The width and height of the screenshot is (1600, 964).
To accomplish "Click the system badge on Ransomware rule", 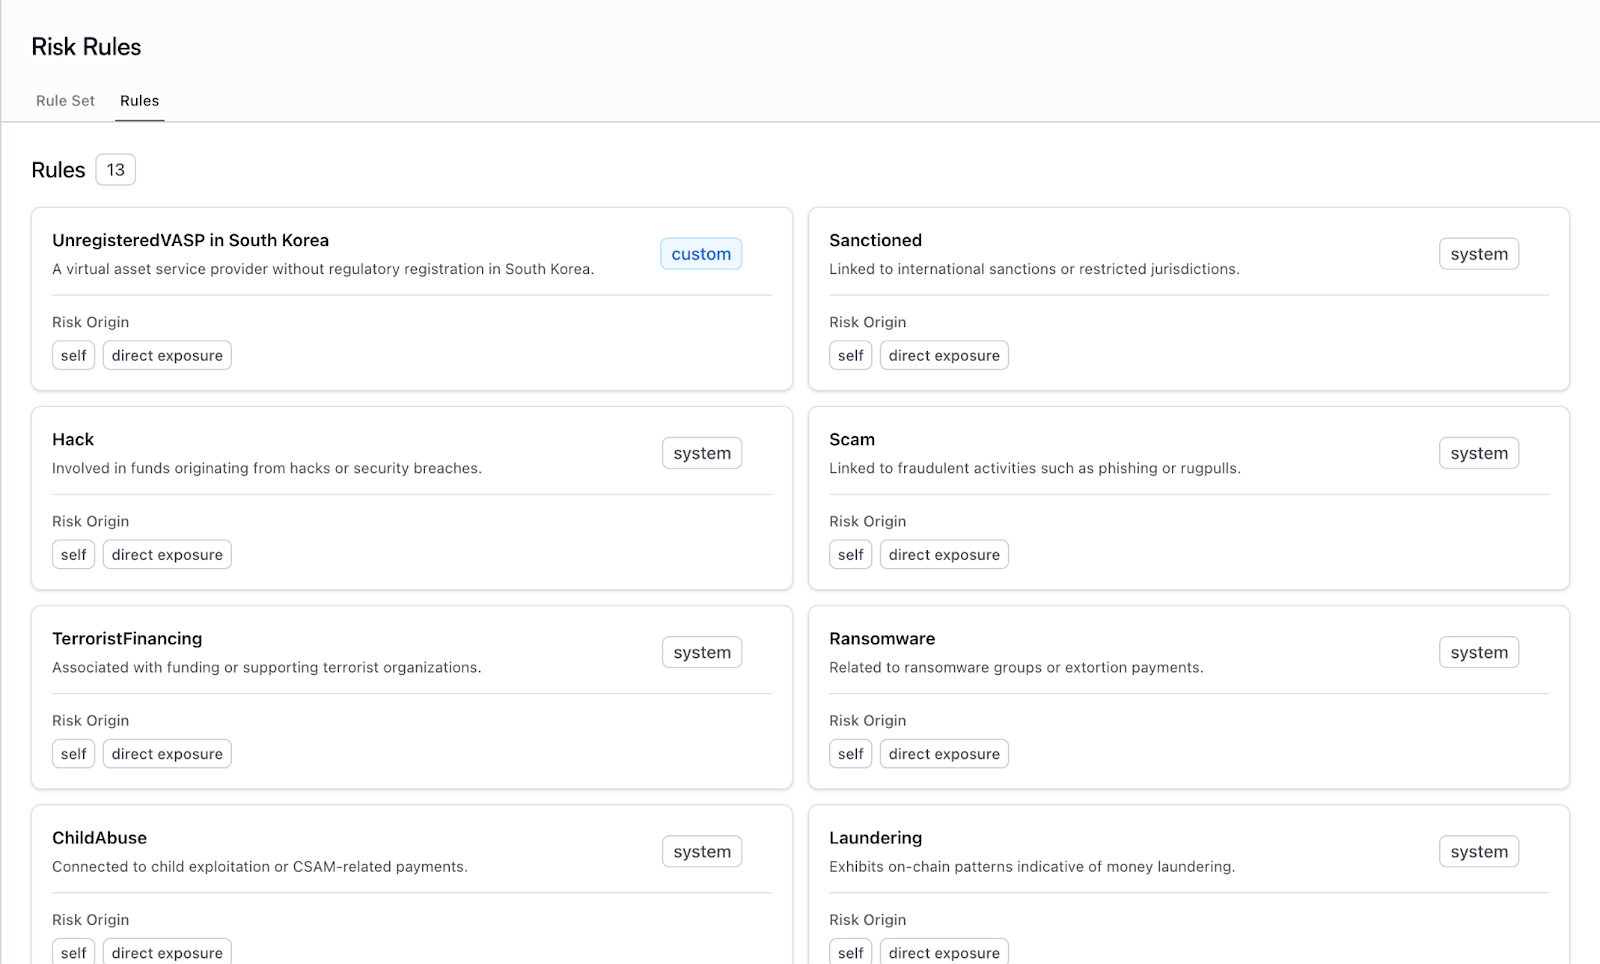I will (1478, 652).
